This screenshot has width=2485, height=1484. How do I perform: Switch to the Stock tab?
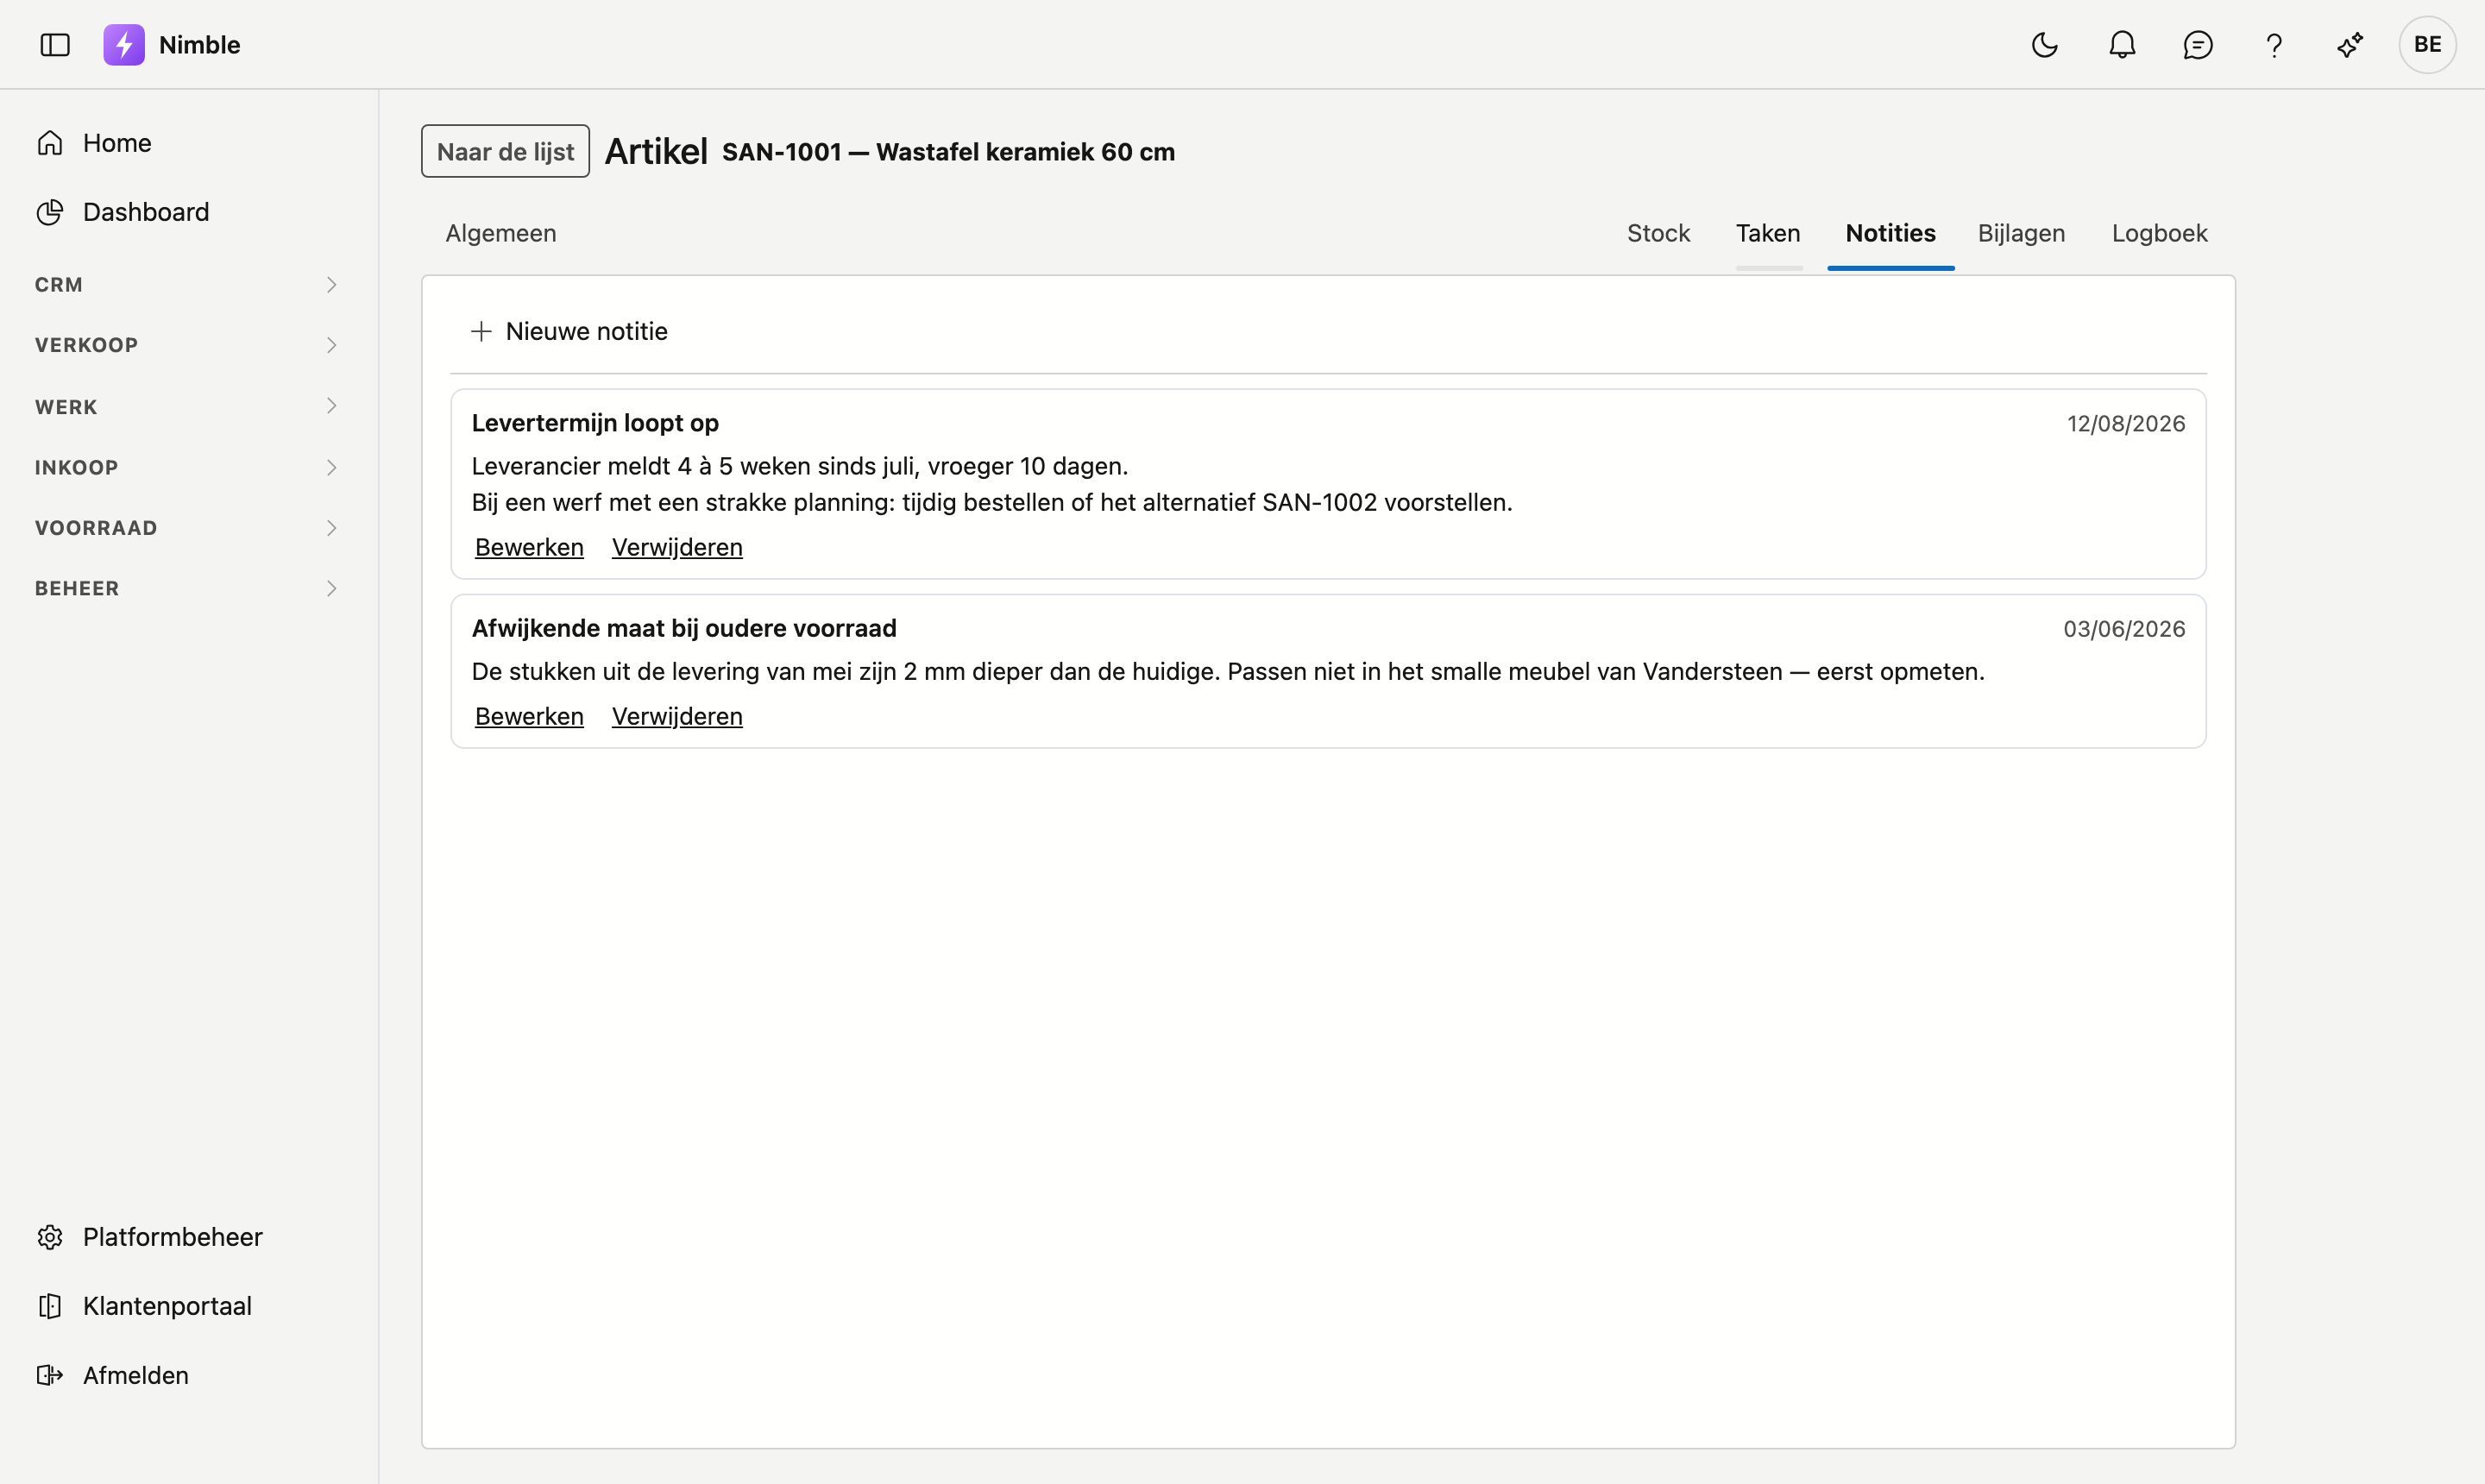click(x=1658, y=233)
